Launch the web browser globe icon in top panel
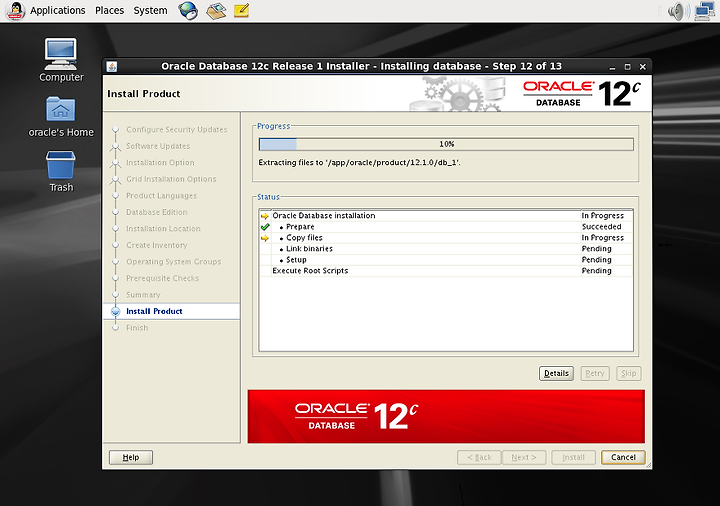 tap(188, 11)
